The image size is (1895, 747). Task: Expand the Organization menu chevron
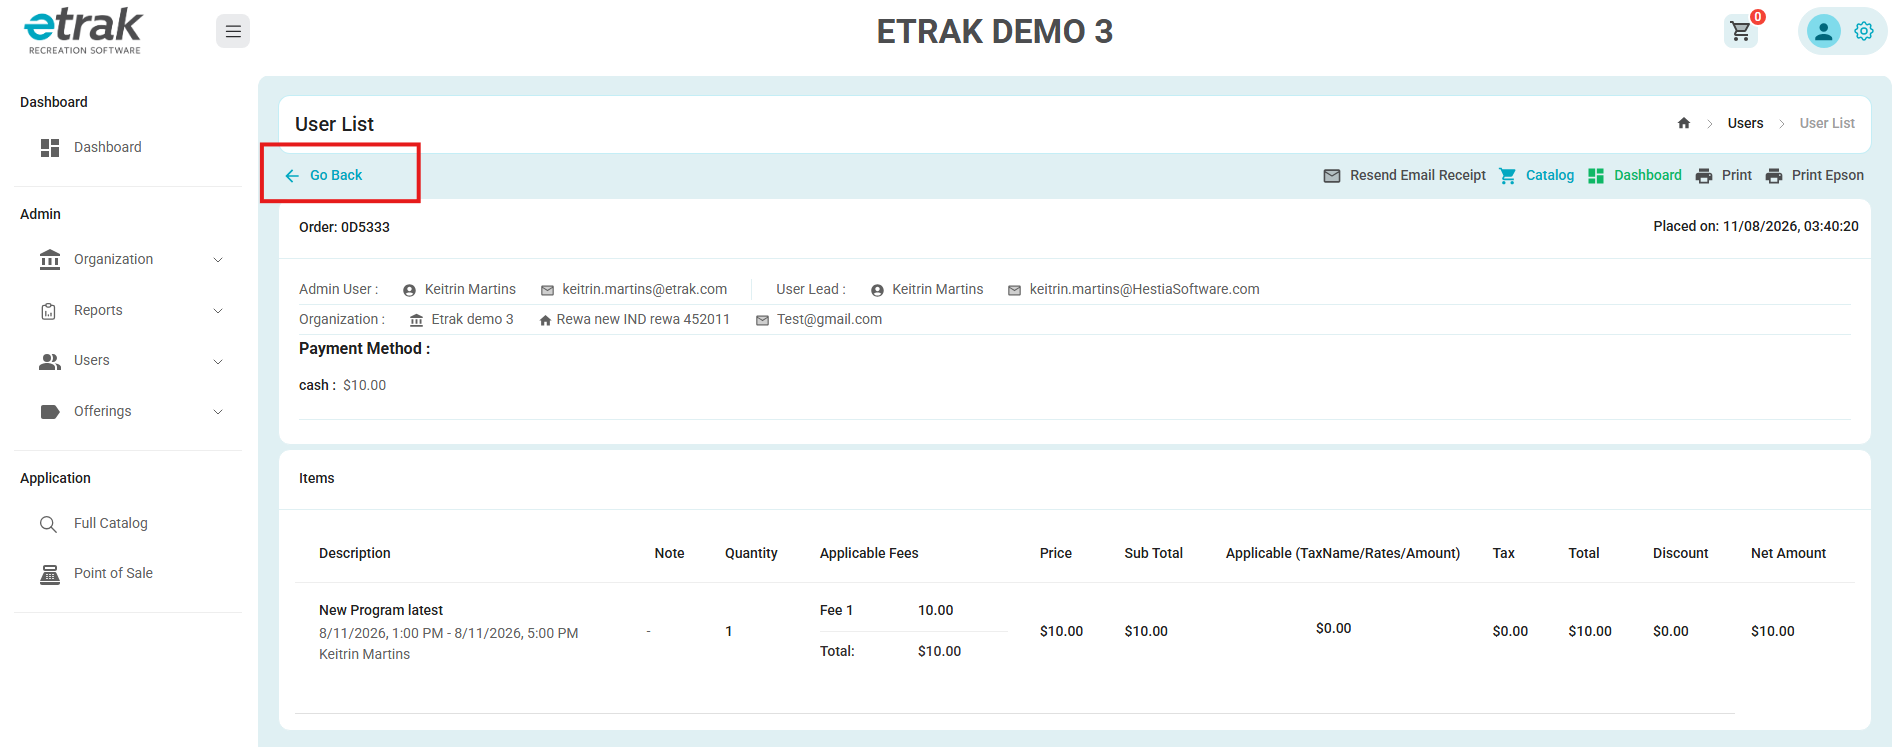(218, 260)
